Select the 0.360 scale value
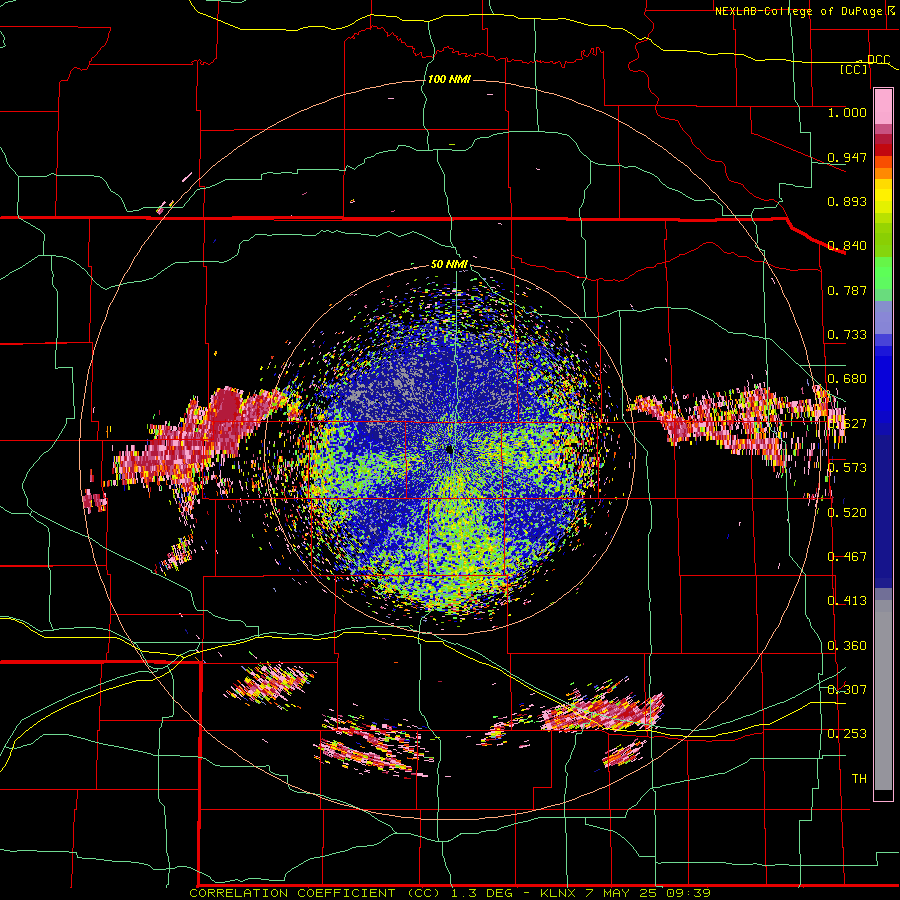Image resolution: width=900 pixels, height=900 pixels. click(x=847, y=646)
